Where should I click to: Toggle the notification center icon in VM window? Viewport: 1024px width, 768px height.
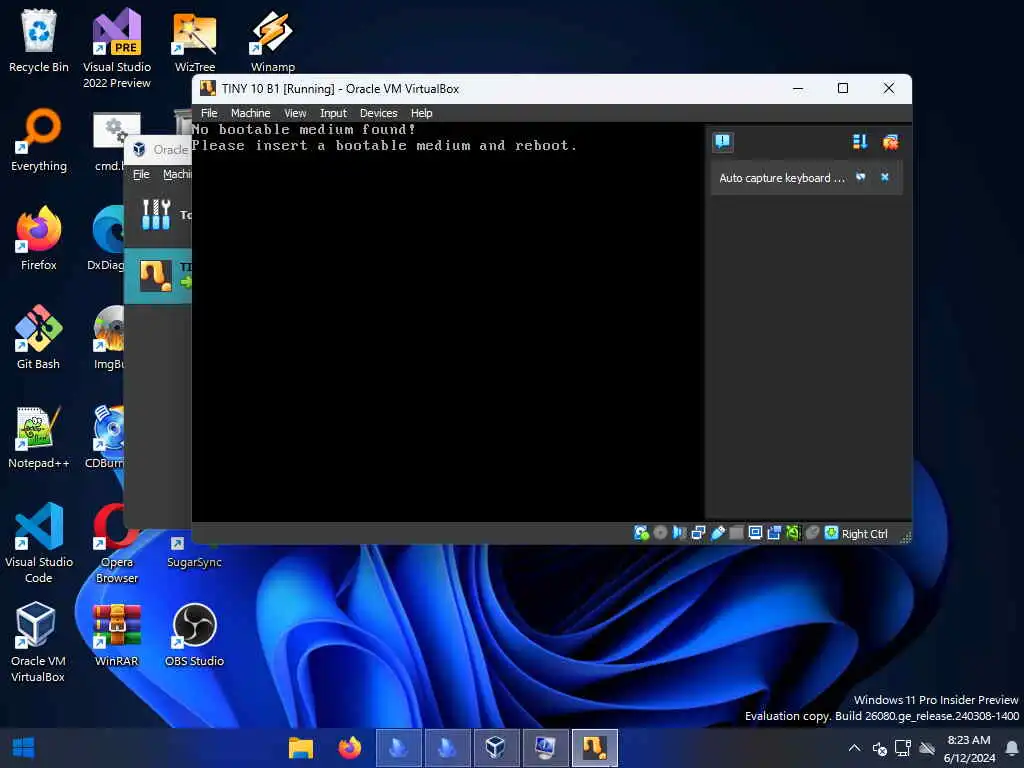coord(723,142)
